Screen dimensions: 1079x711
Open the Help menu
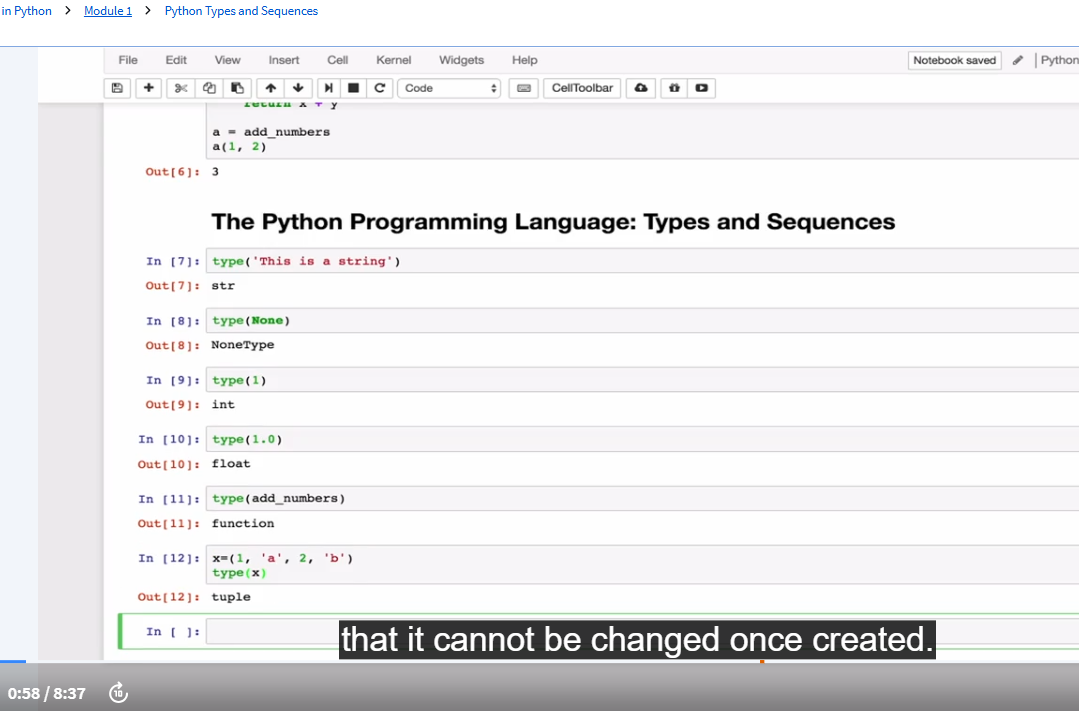pos(524,60)
